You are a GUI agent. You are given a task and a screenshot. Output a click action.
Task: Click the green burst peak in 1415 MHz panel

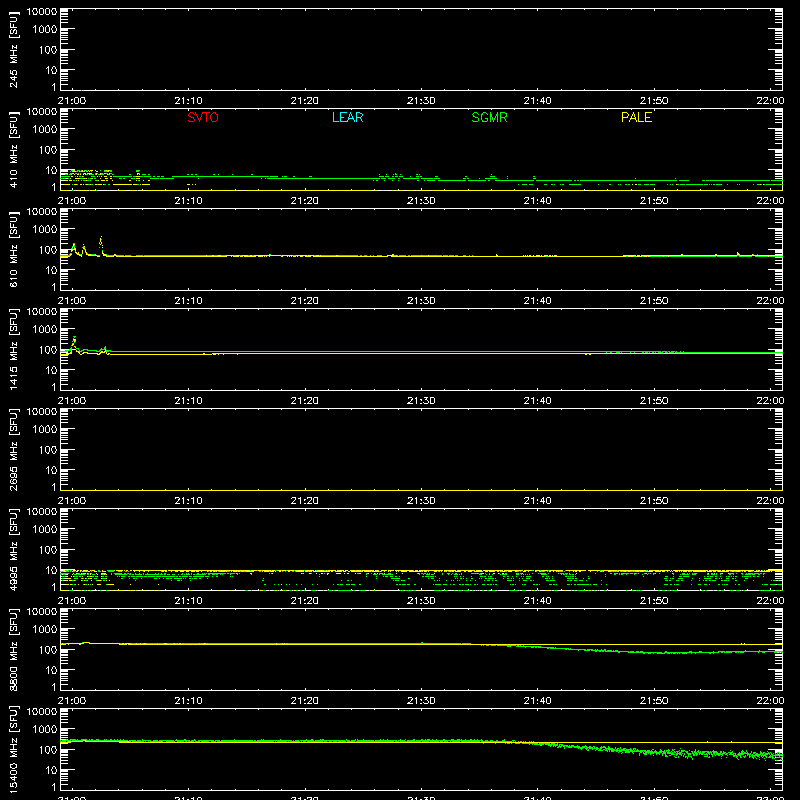74,341
